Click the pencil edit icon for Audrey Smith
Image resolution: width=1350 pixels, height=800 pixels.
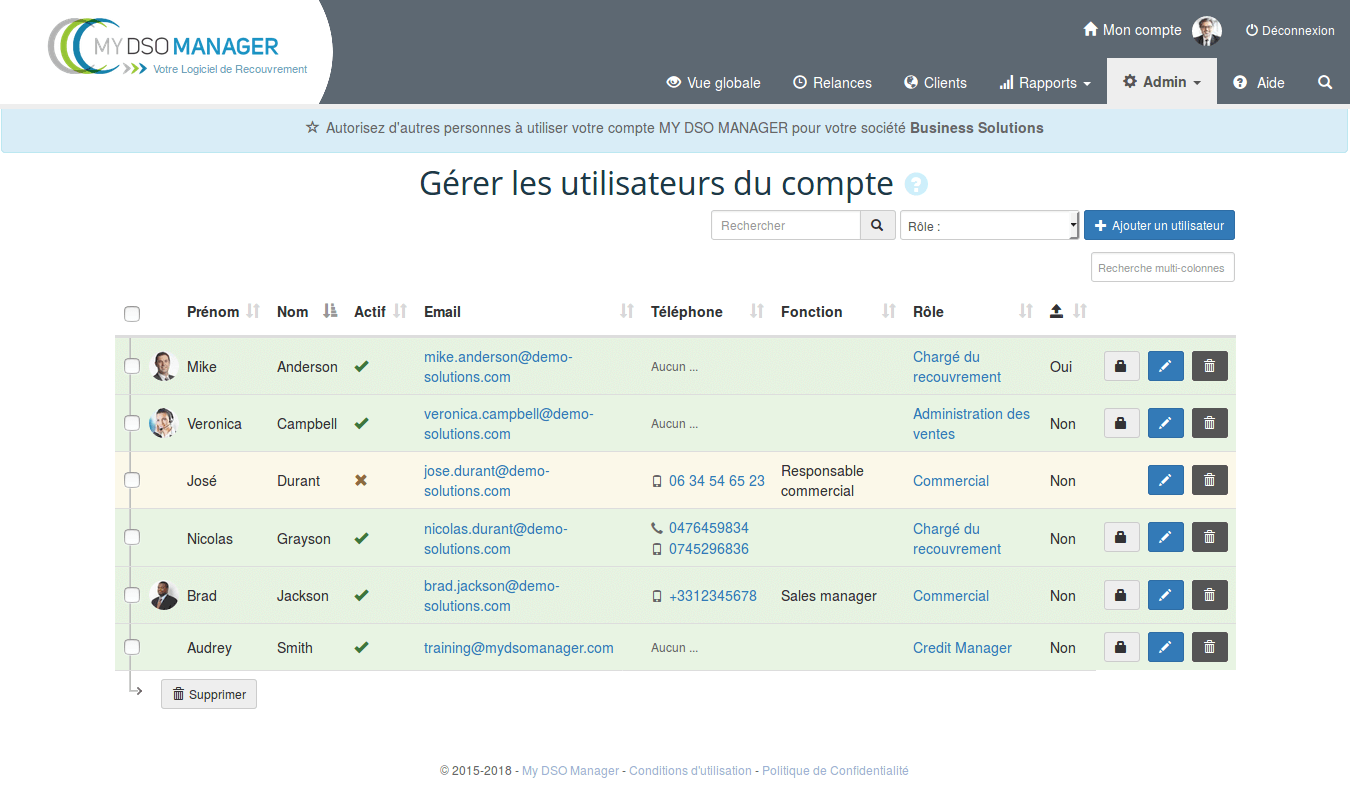[x=1165, y=647]
